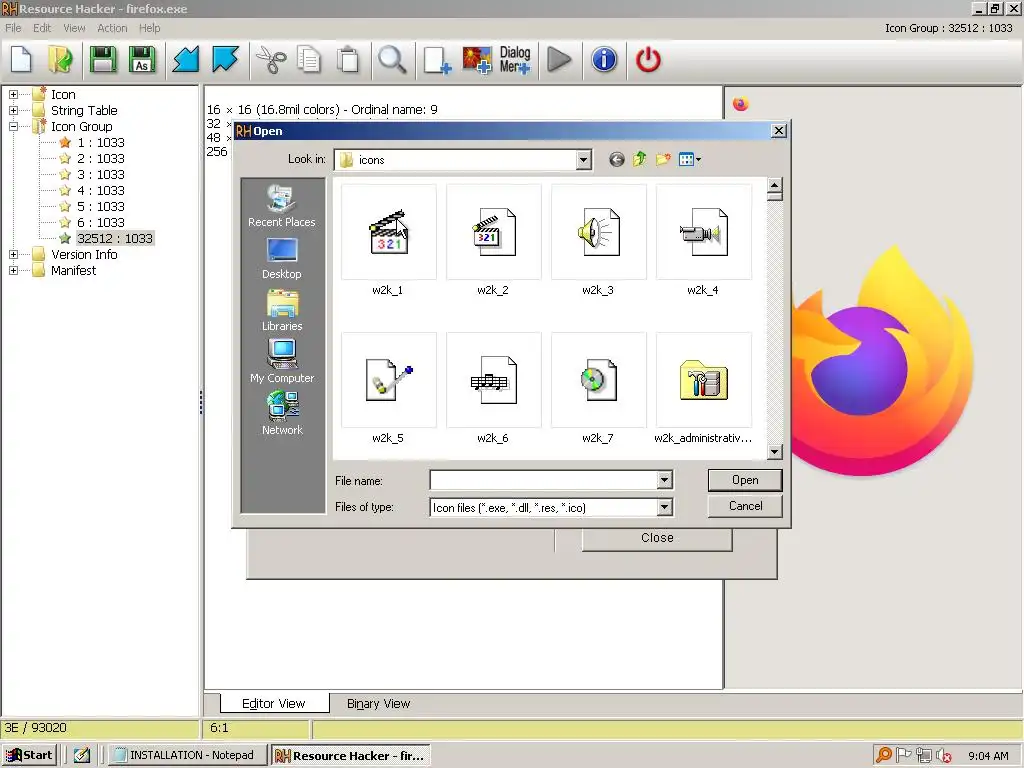Expand the String Table tree node
This screenshot has height=768, width=1024.
(13, 110)
